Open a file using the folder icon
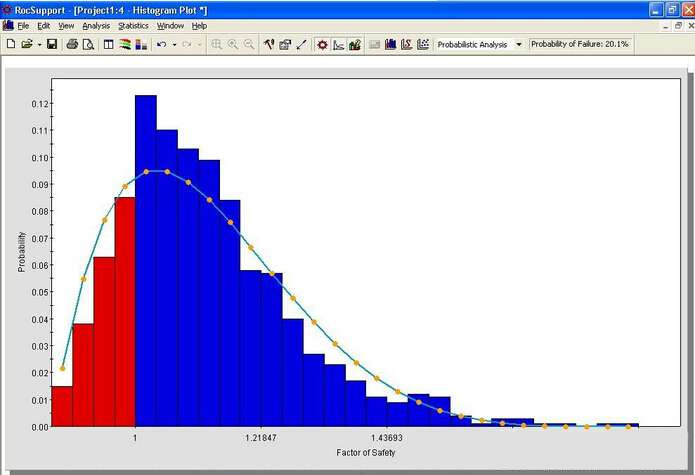Image resolution: width=695 pixels, height=475 pixels. point(27,44)
